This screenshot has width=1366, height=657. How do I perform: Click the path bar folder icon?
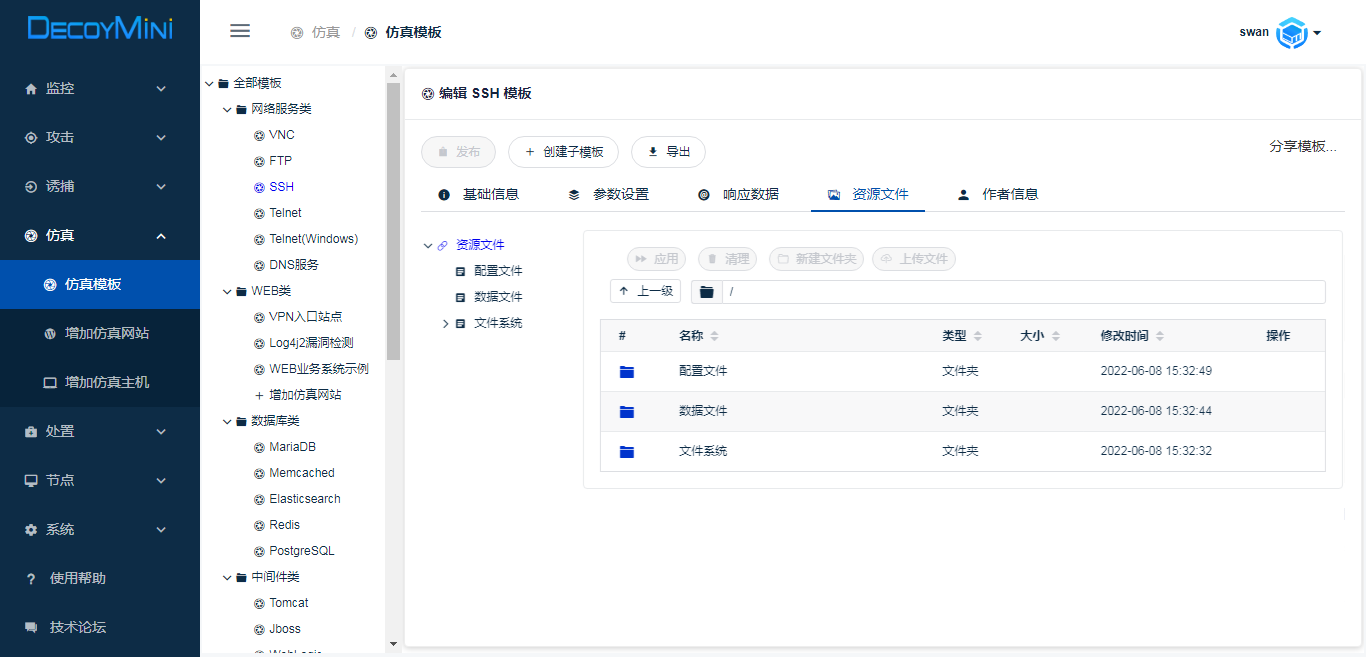(x=707, y=292)
